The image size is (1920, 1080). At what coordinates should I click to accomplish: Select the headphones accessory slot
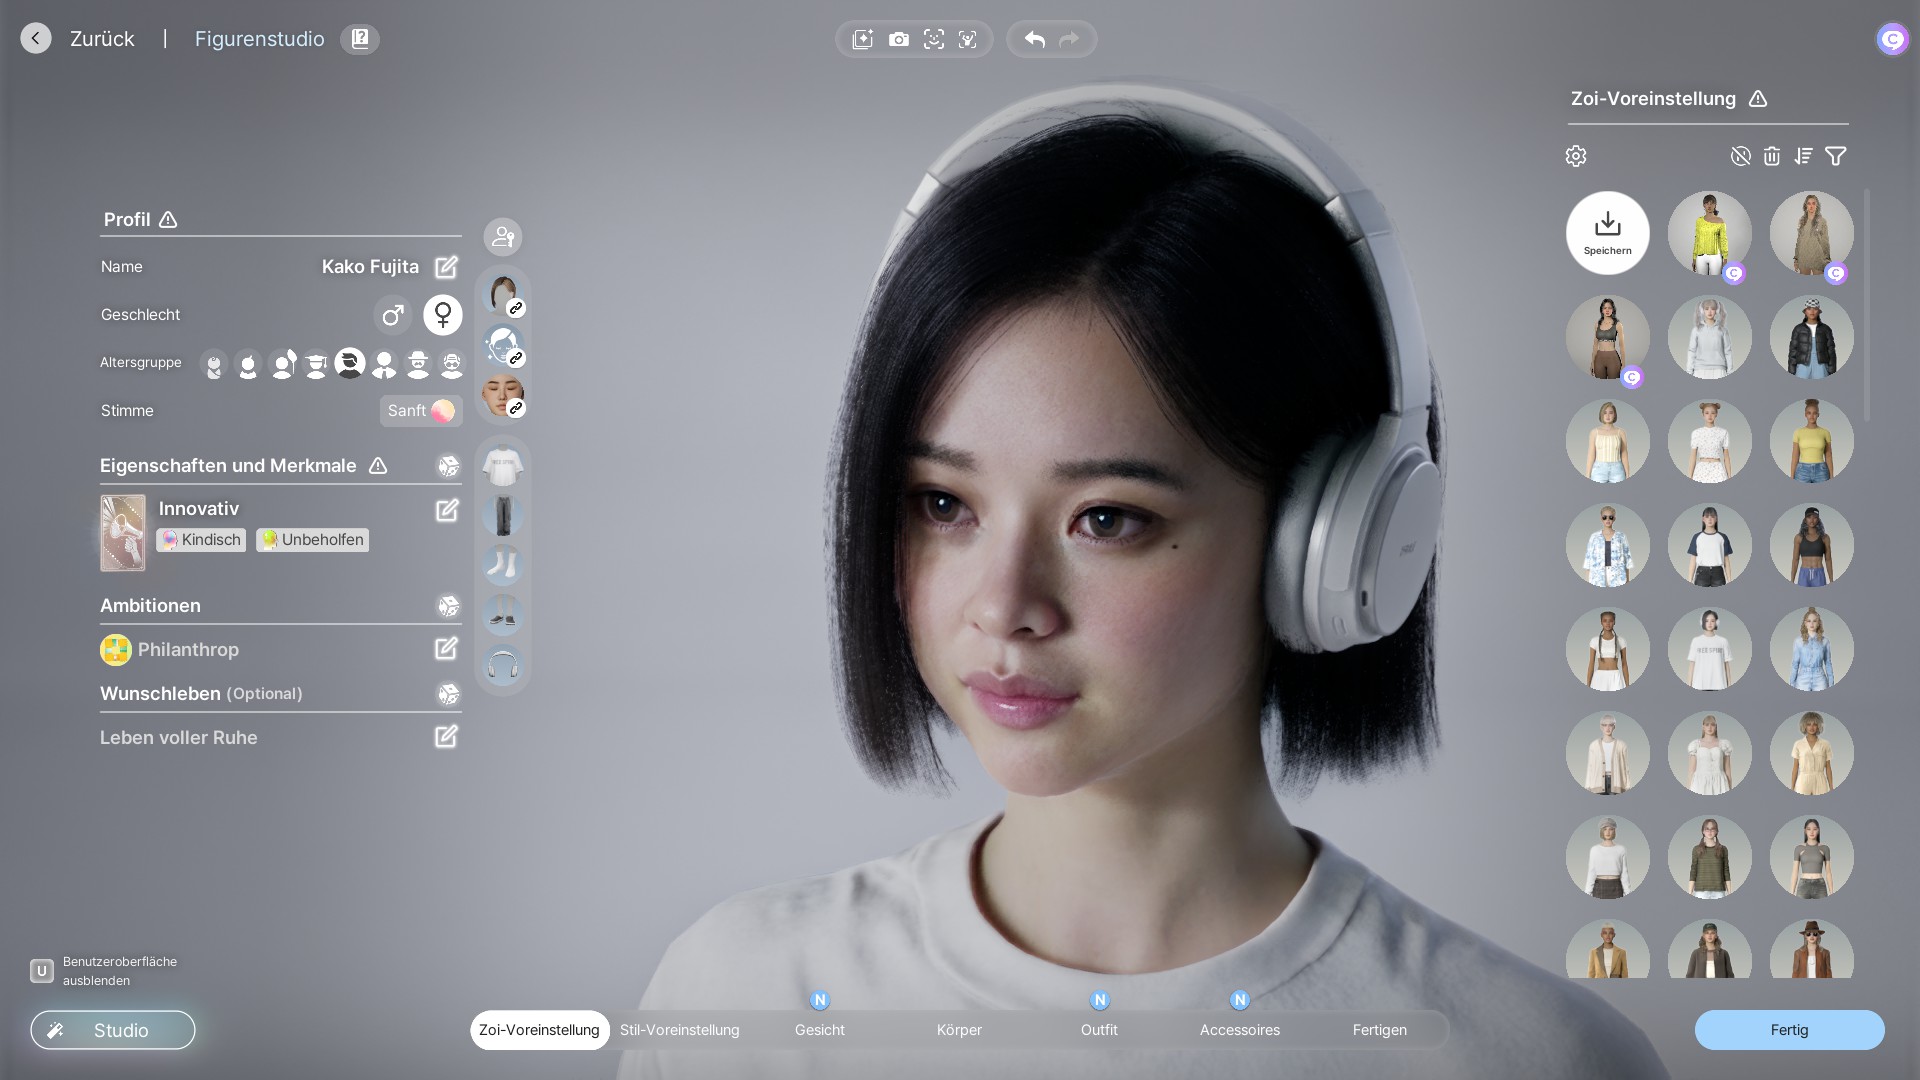pos(503,665)
